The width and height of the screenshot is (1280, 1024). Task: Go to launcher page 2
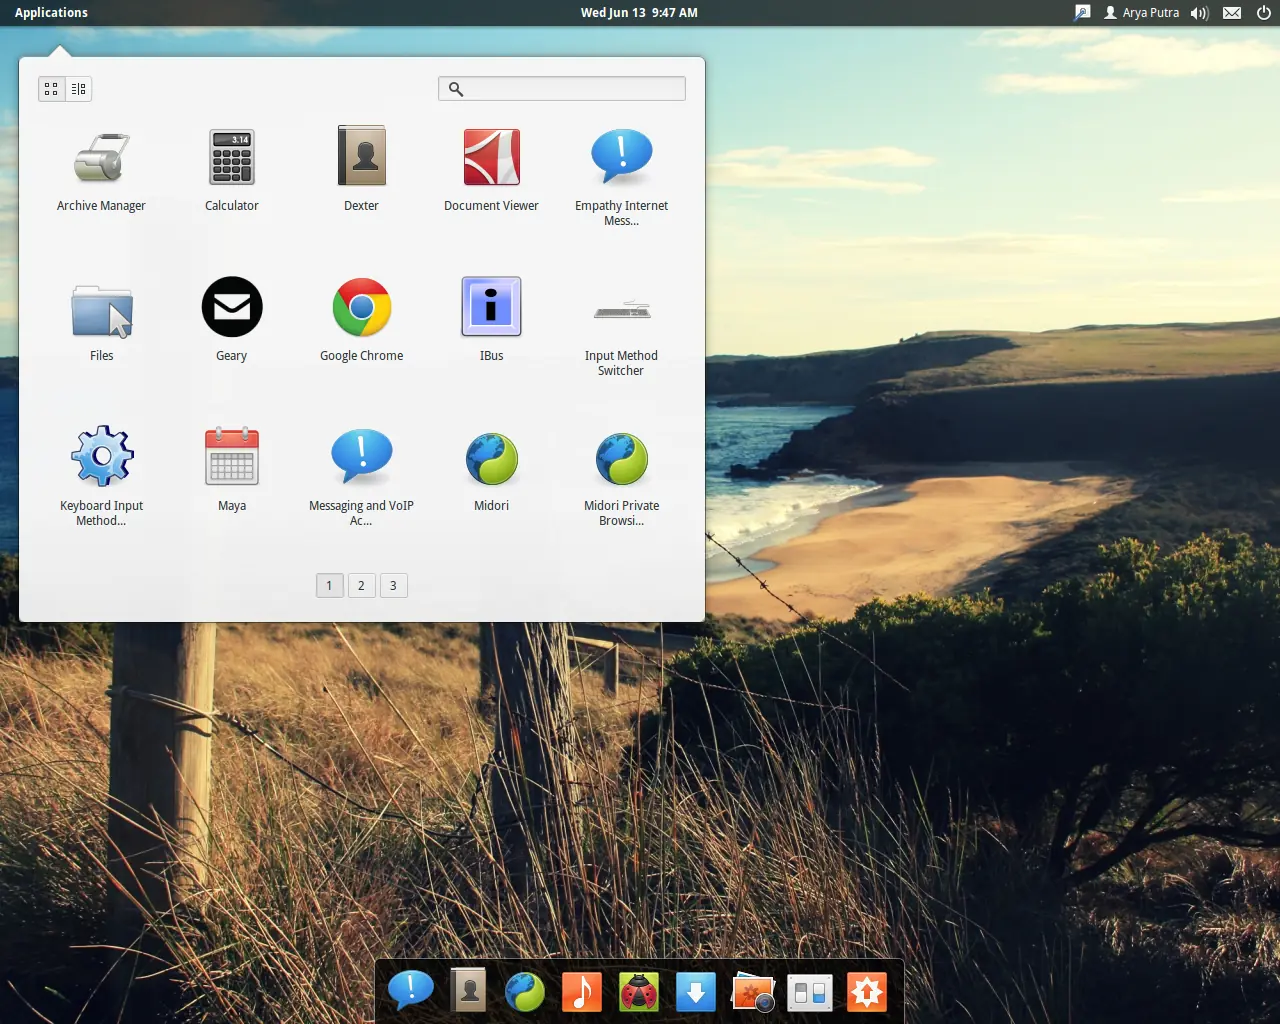(361, 586)
